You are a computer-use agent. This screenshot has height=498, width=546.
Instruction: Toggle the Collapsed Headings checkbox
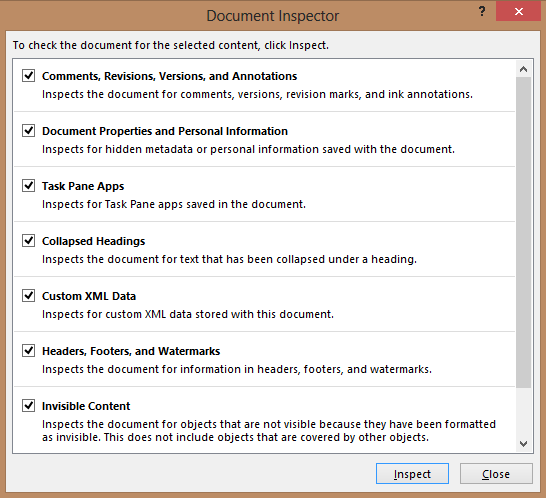29,241
